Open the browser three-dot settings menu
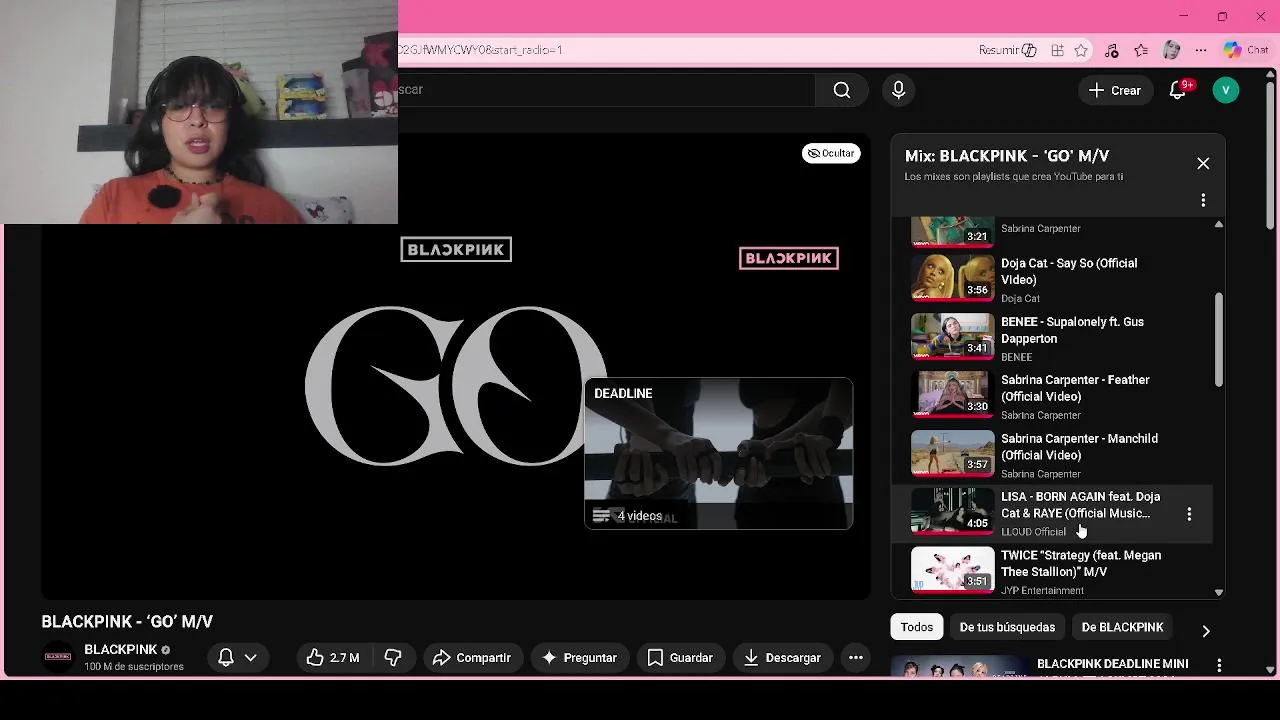Screen dimensions: 1280x720 (1201, 50)
